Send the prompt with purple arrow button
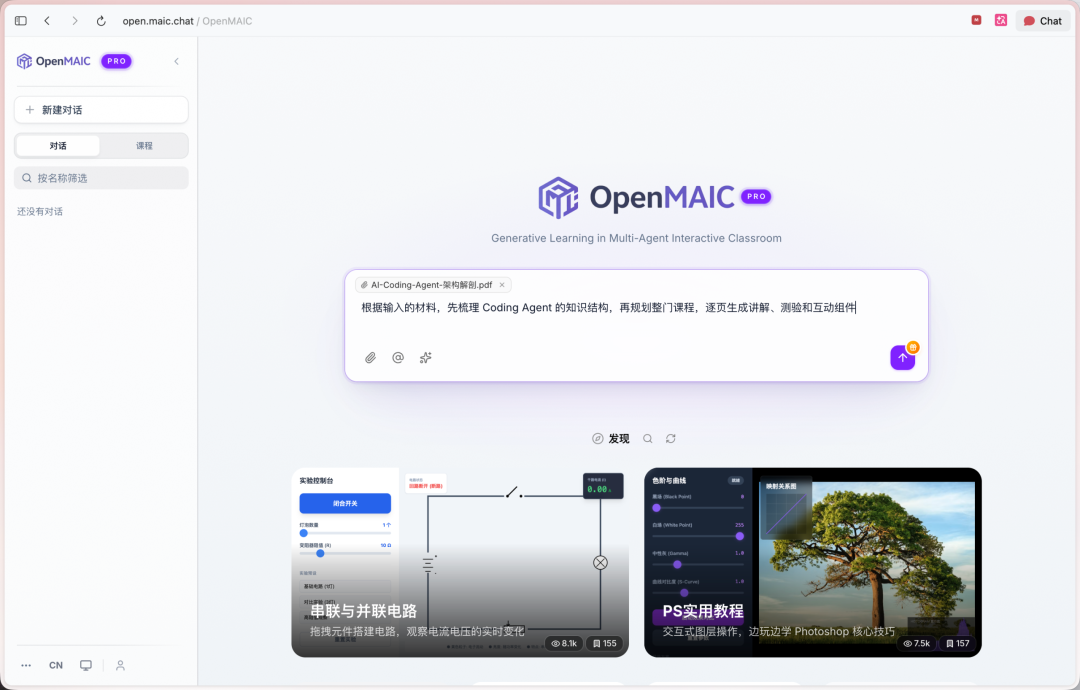This screenshot has width=1080, height=690. tap(902, 357)
